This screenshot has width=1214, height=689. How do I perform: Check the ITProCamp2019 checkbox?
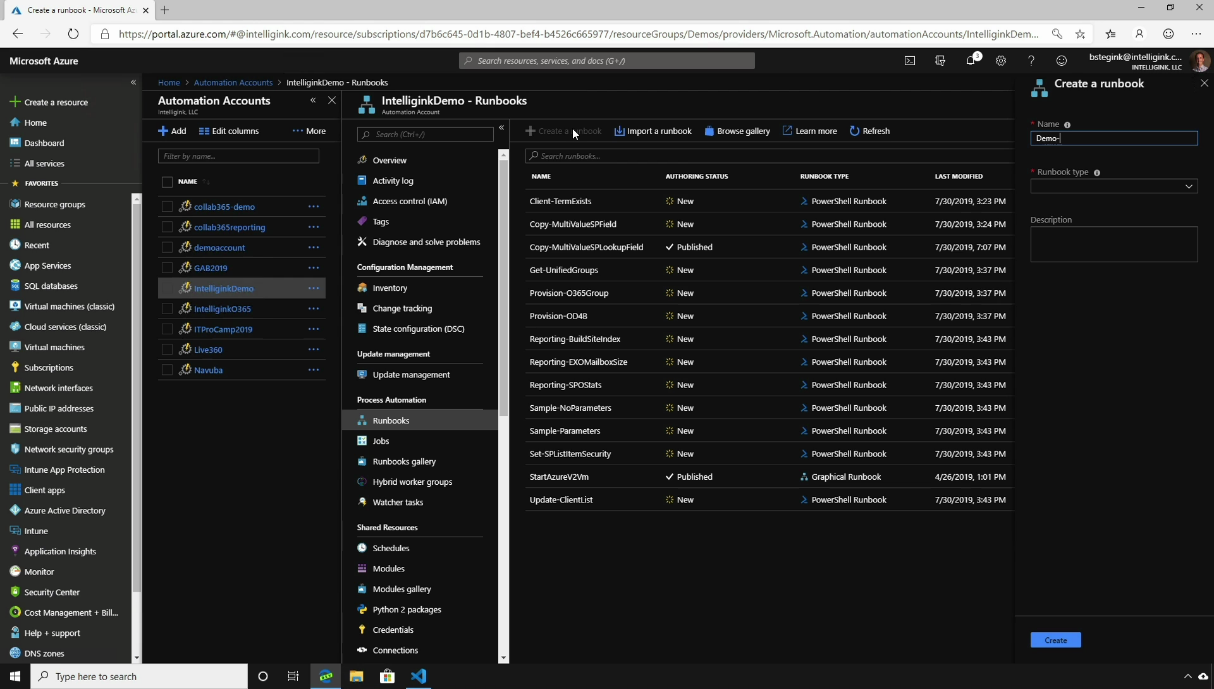pyautogui.click(x=167, y=329)
